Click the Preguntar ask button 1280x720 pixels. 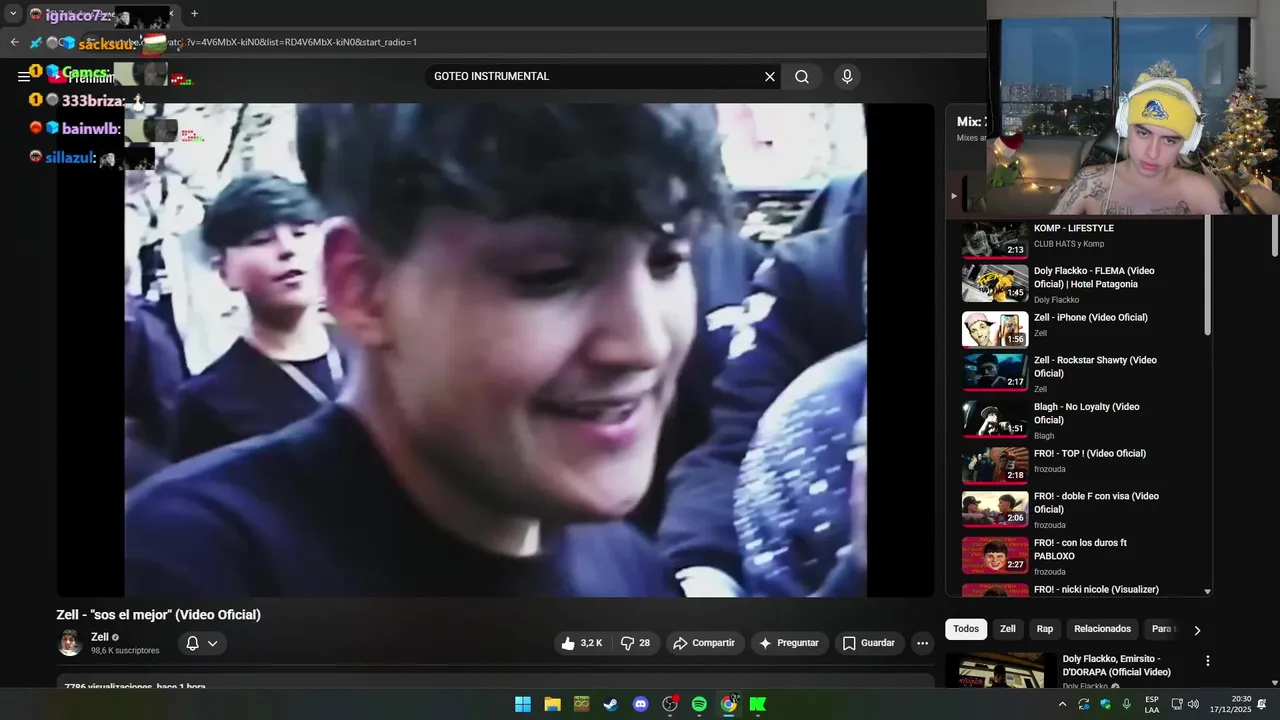[789, 643]
